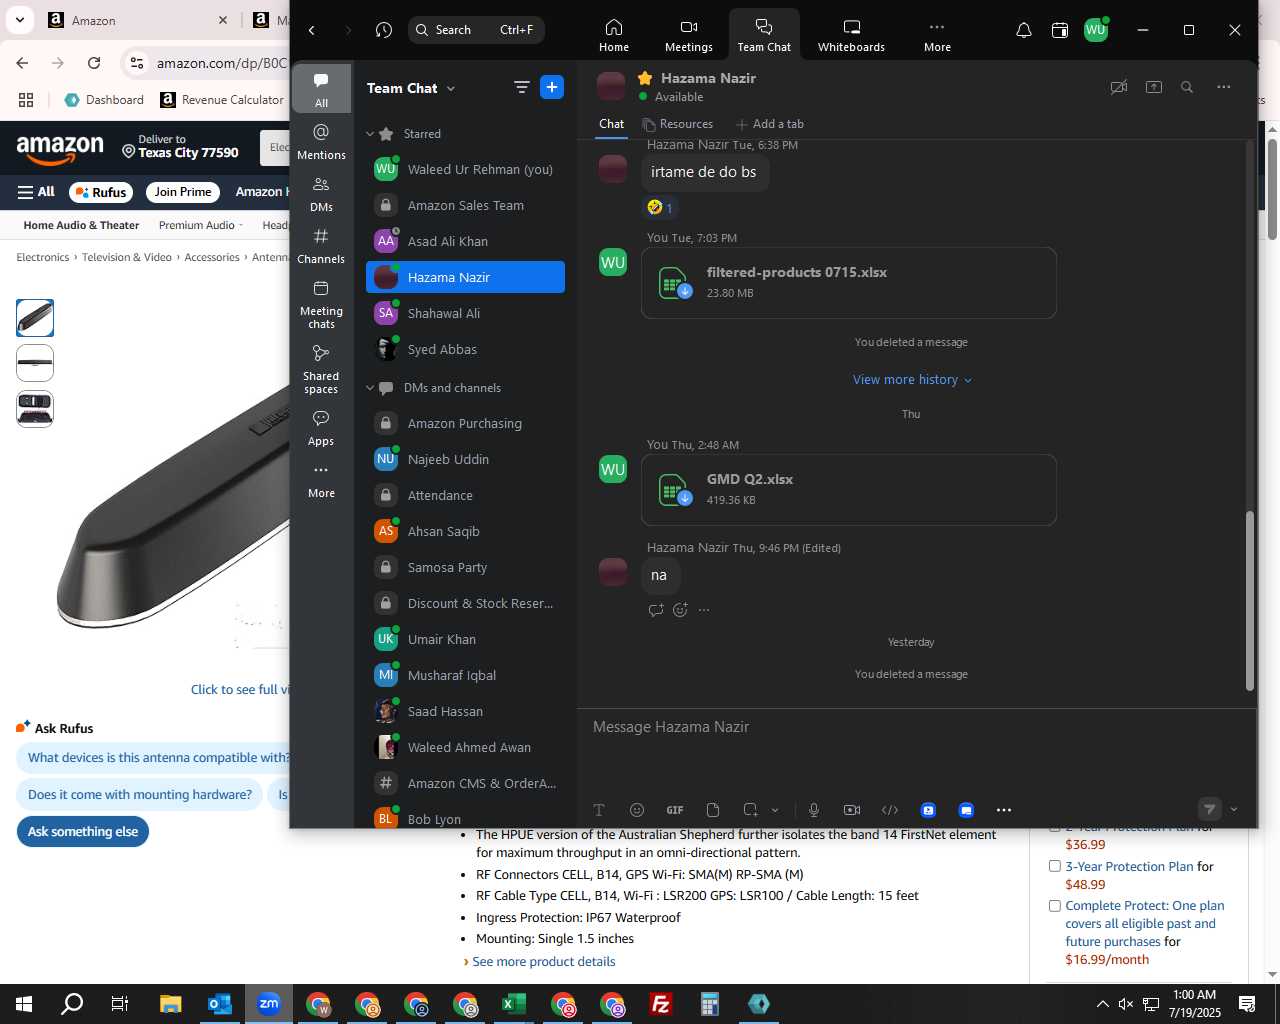Select the second product thumbnail
This screenshot has height=1024, width=1280.
35,363
